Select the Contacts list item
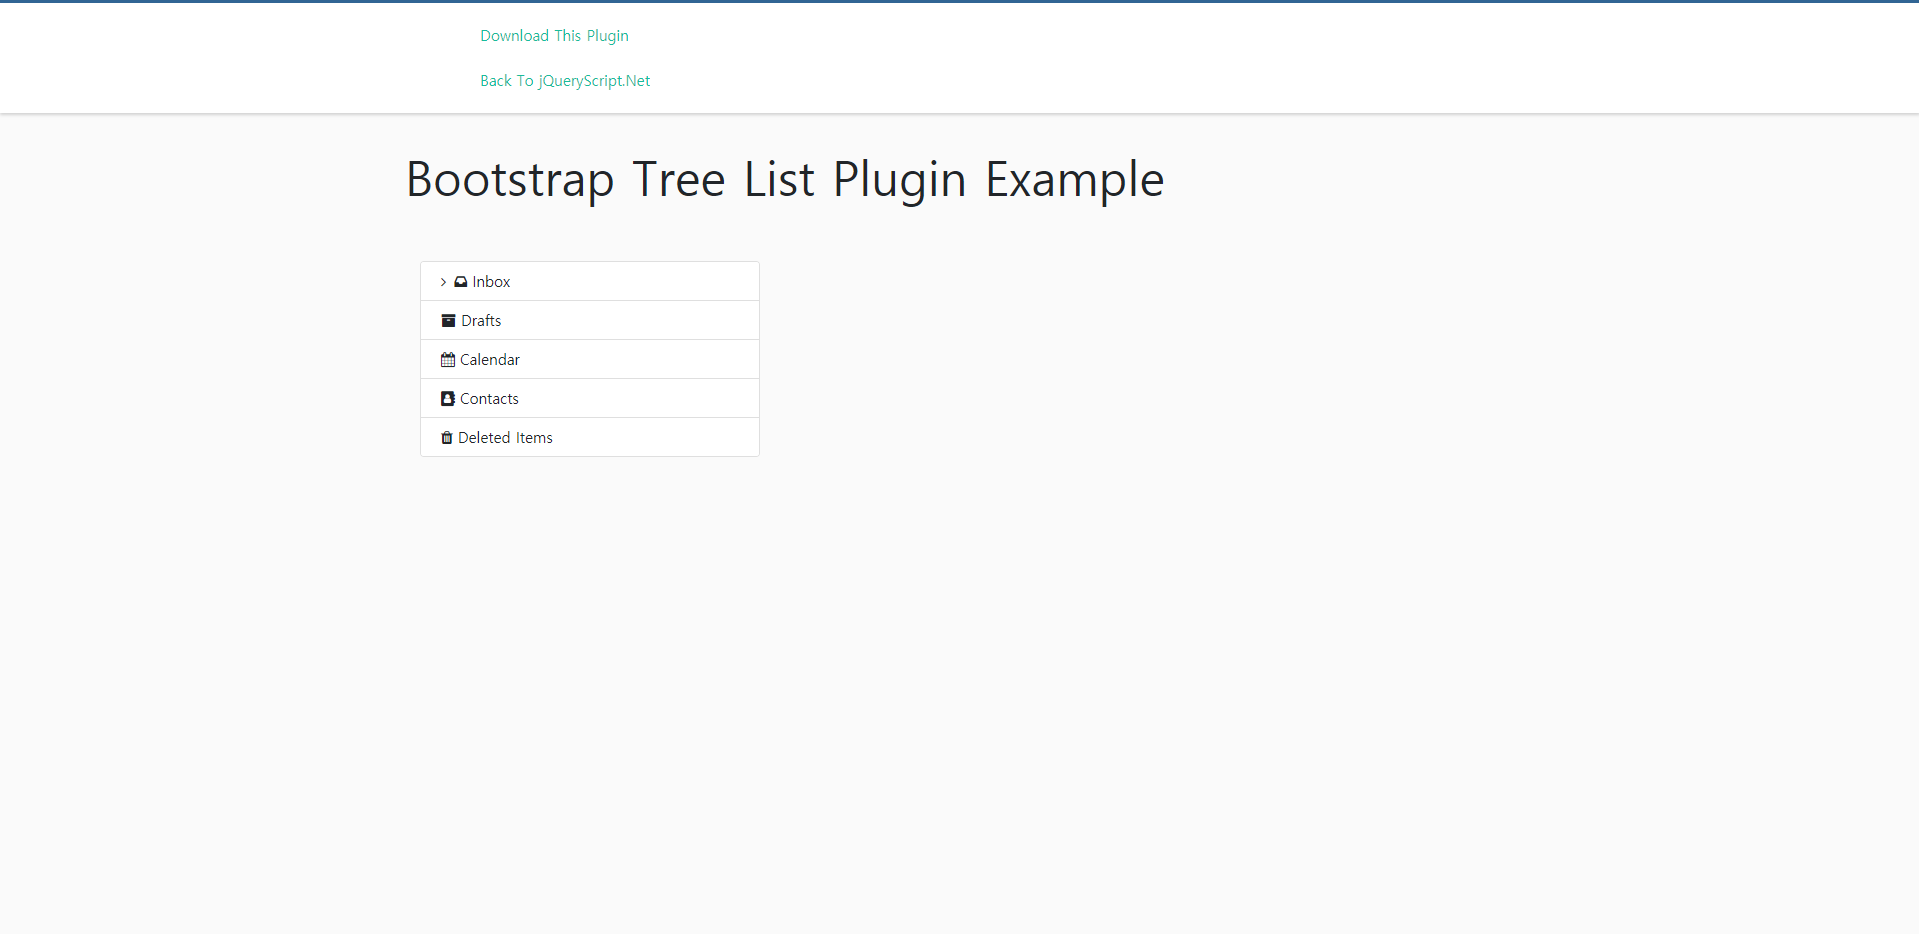This screenshot has height=934, width=1919. click(590, 399)
